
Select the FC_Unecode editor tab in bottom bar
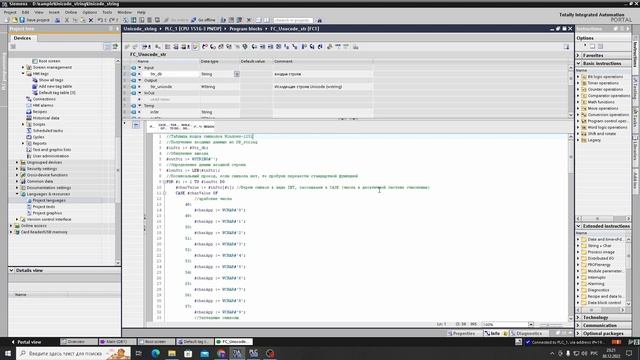coord(234,342)
